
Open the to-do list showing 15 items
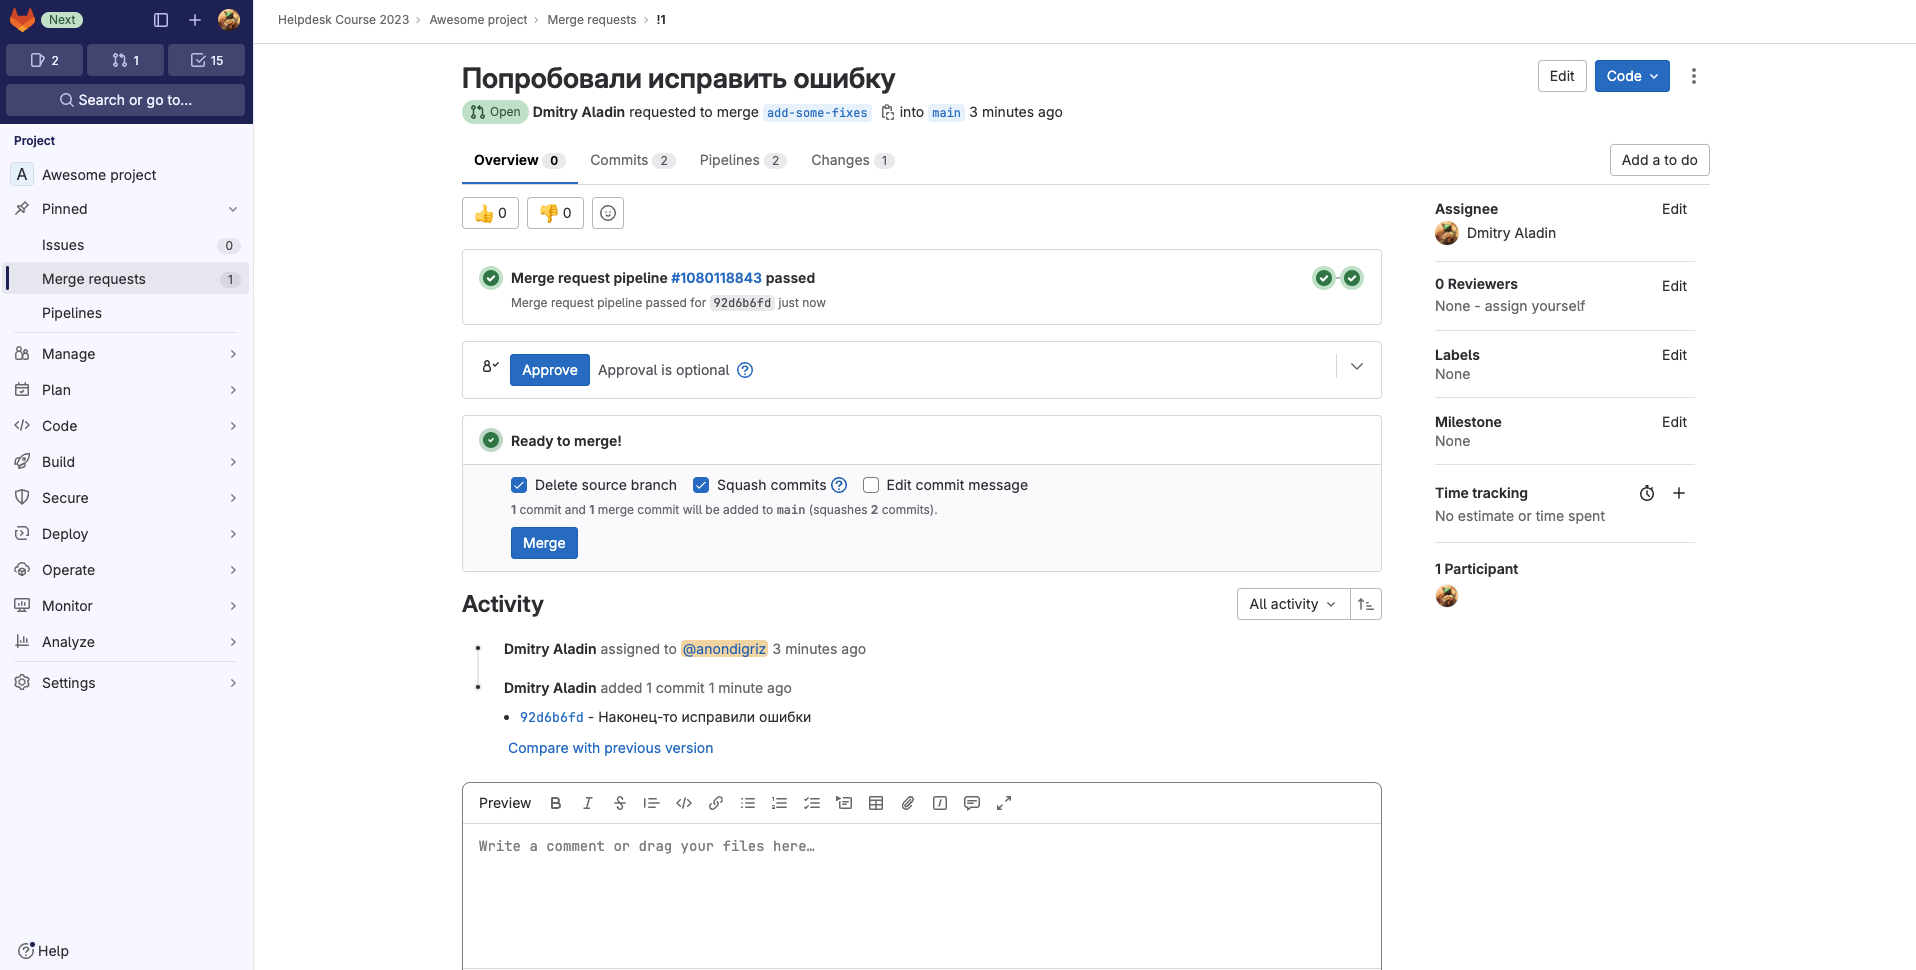[x=205, y=60]
